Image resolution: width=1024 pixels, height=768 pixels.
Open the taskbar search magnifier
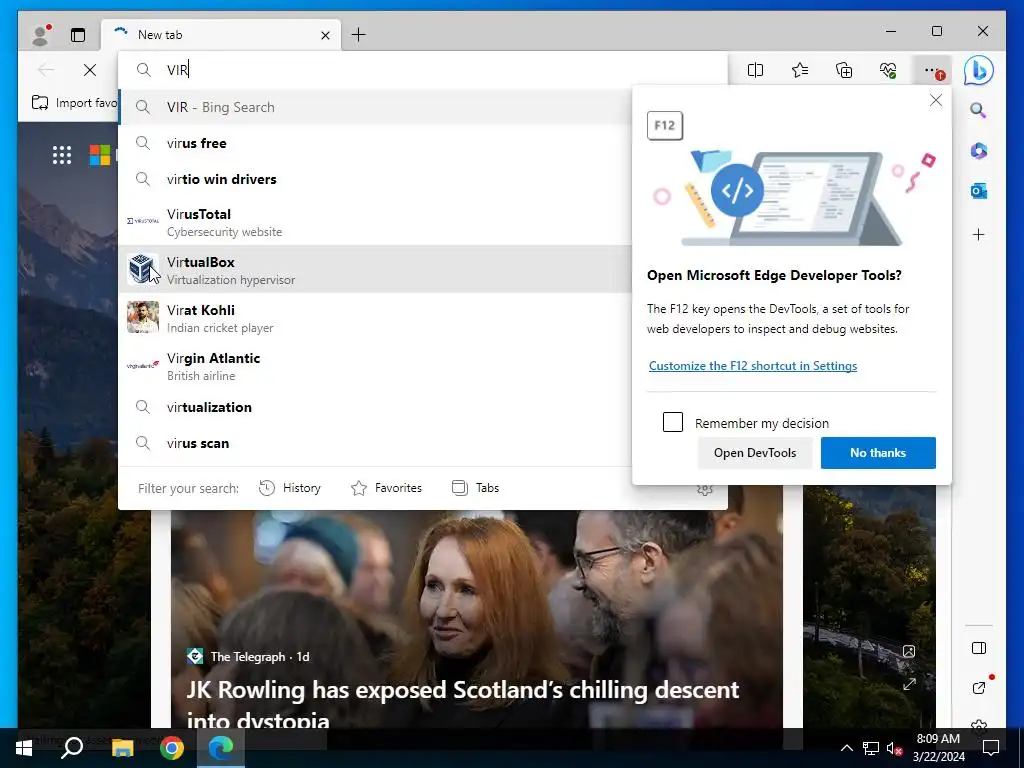pos(72,748)
